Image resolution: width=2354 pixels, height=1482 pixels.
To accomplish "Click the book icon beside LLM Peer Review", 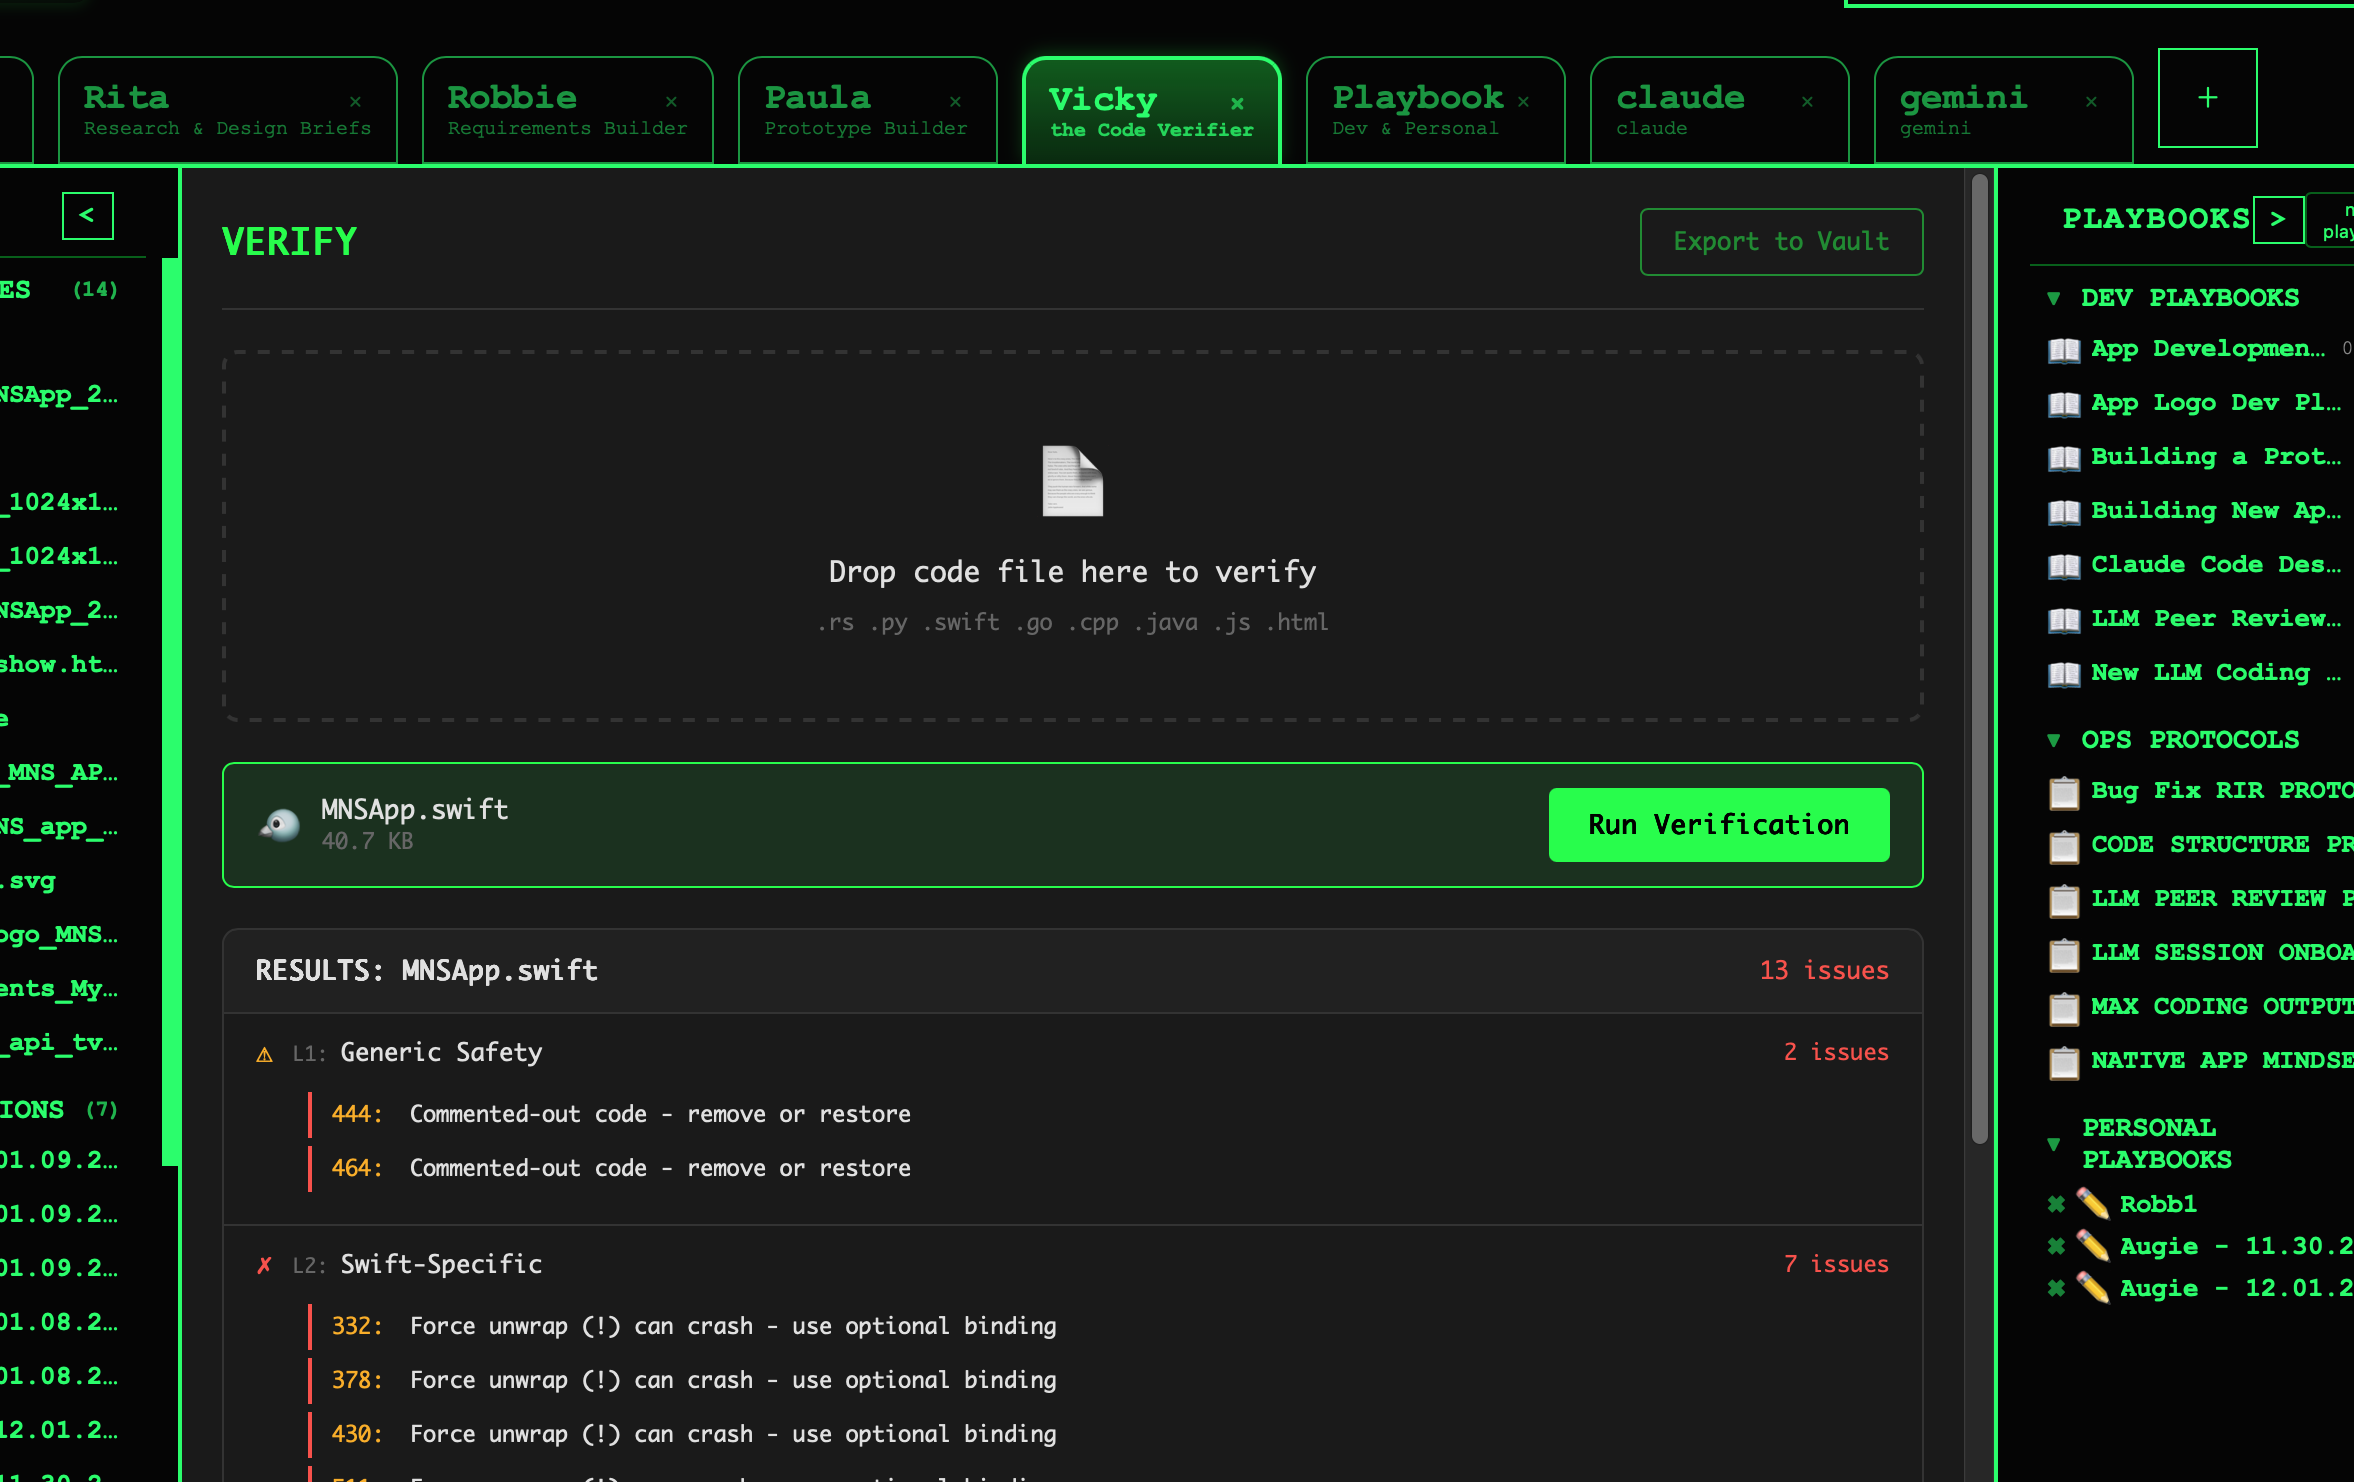I will [x=2064, y=620].
